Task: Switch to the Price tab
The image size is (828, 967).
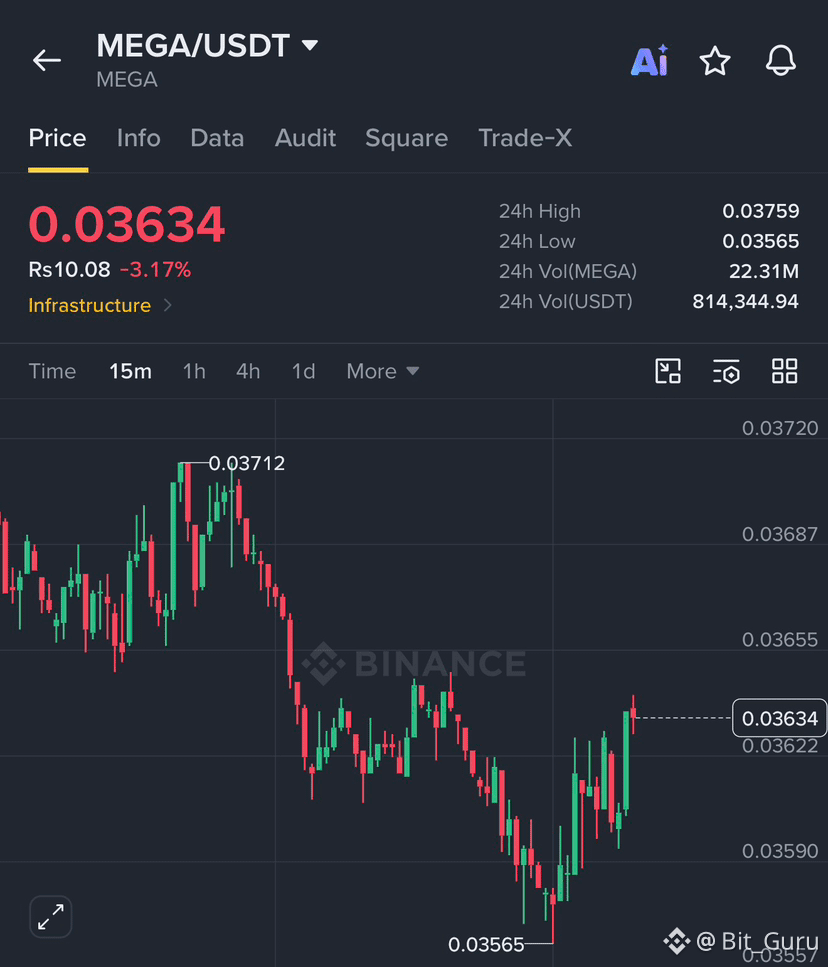Action: [57, 138]
